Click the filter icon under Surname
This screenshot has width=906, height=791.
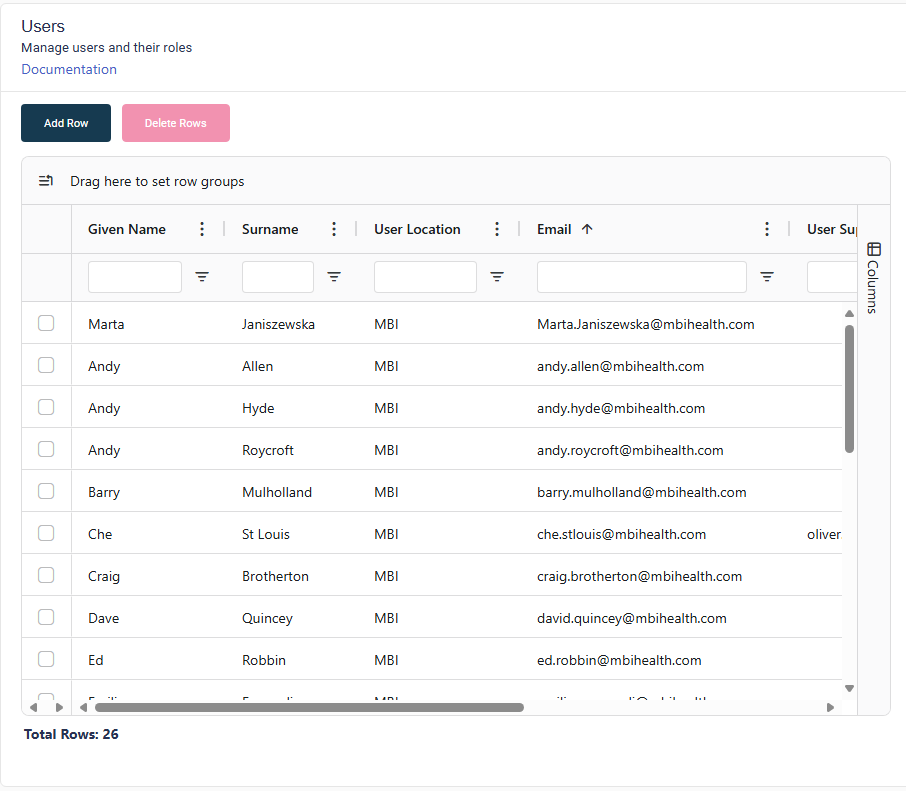[334, 277]
